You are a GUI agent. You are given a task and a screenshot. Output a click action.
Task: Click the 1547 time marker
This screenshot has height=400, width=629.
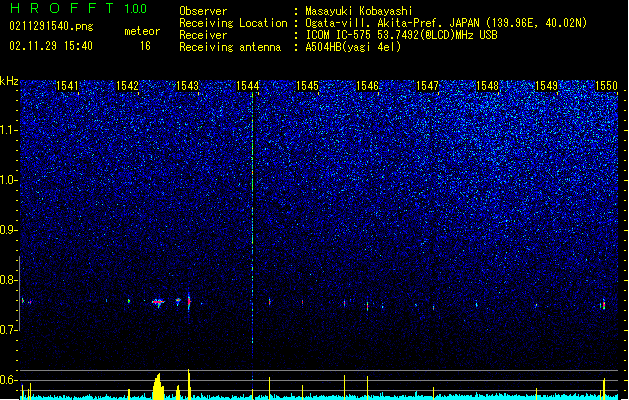[428, 86]
